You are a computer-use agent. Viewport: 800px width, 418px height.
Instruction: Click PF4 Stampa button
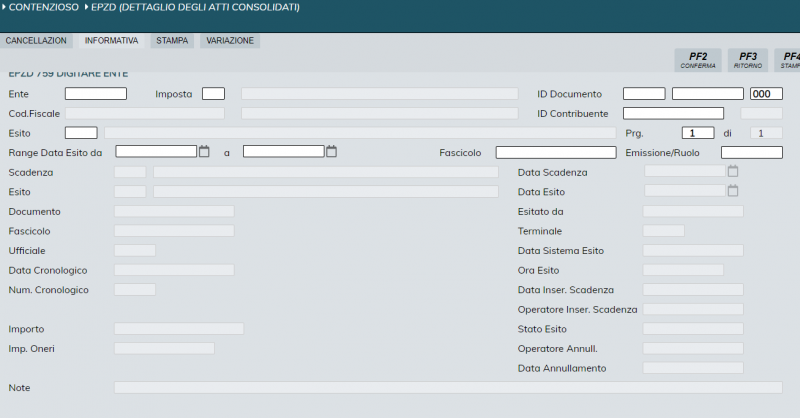[787, 60]
